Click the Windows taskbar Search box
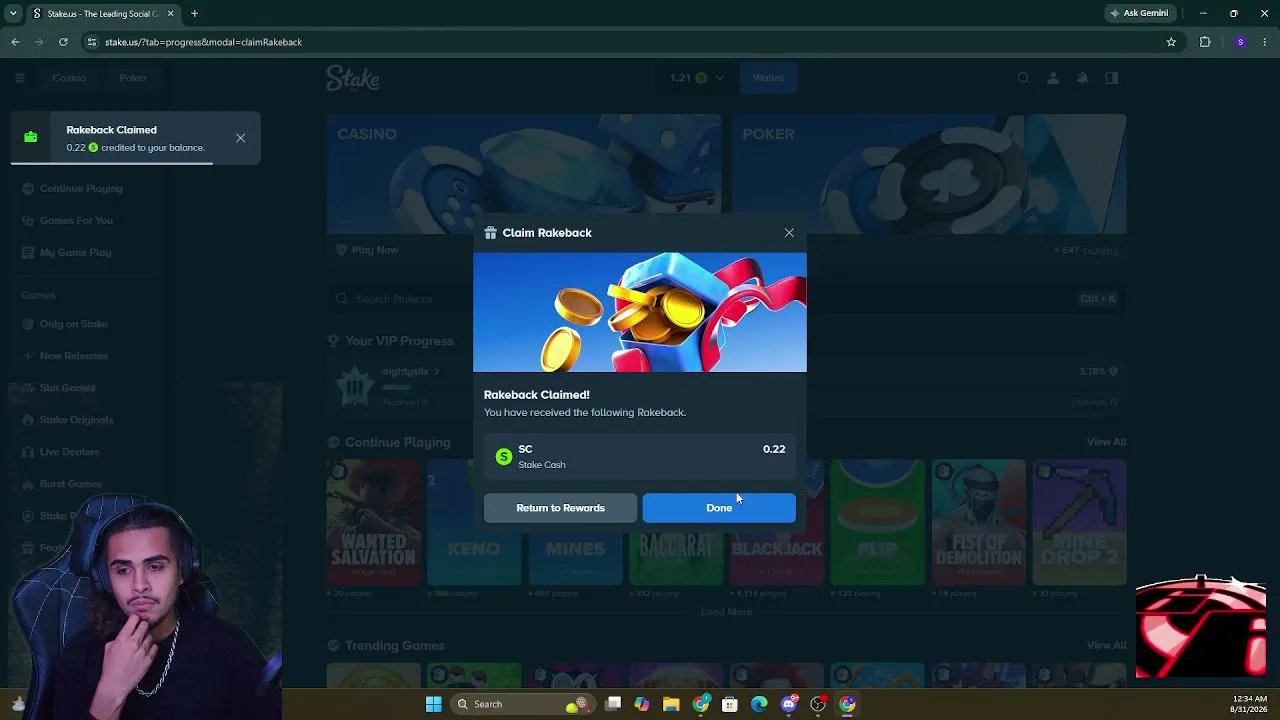This screenshot has width=1280, height=720. (x=521, y=704)
